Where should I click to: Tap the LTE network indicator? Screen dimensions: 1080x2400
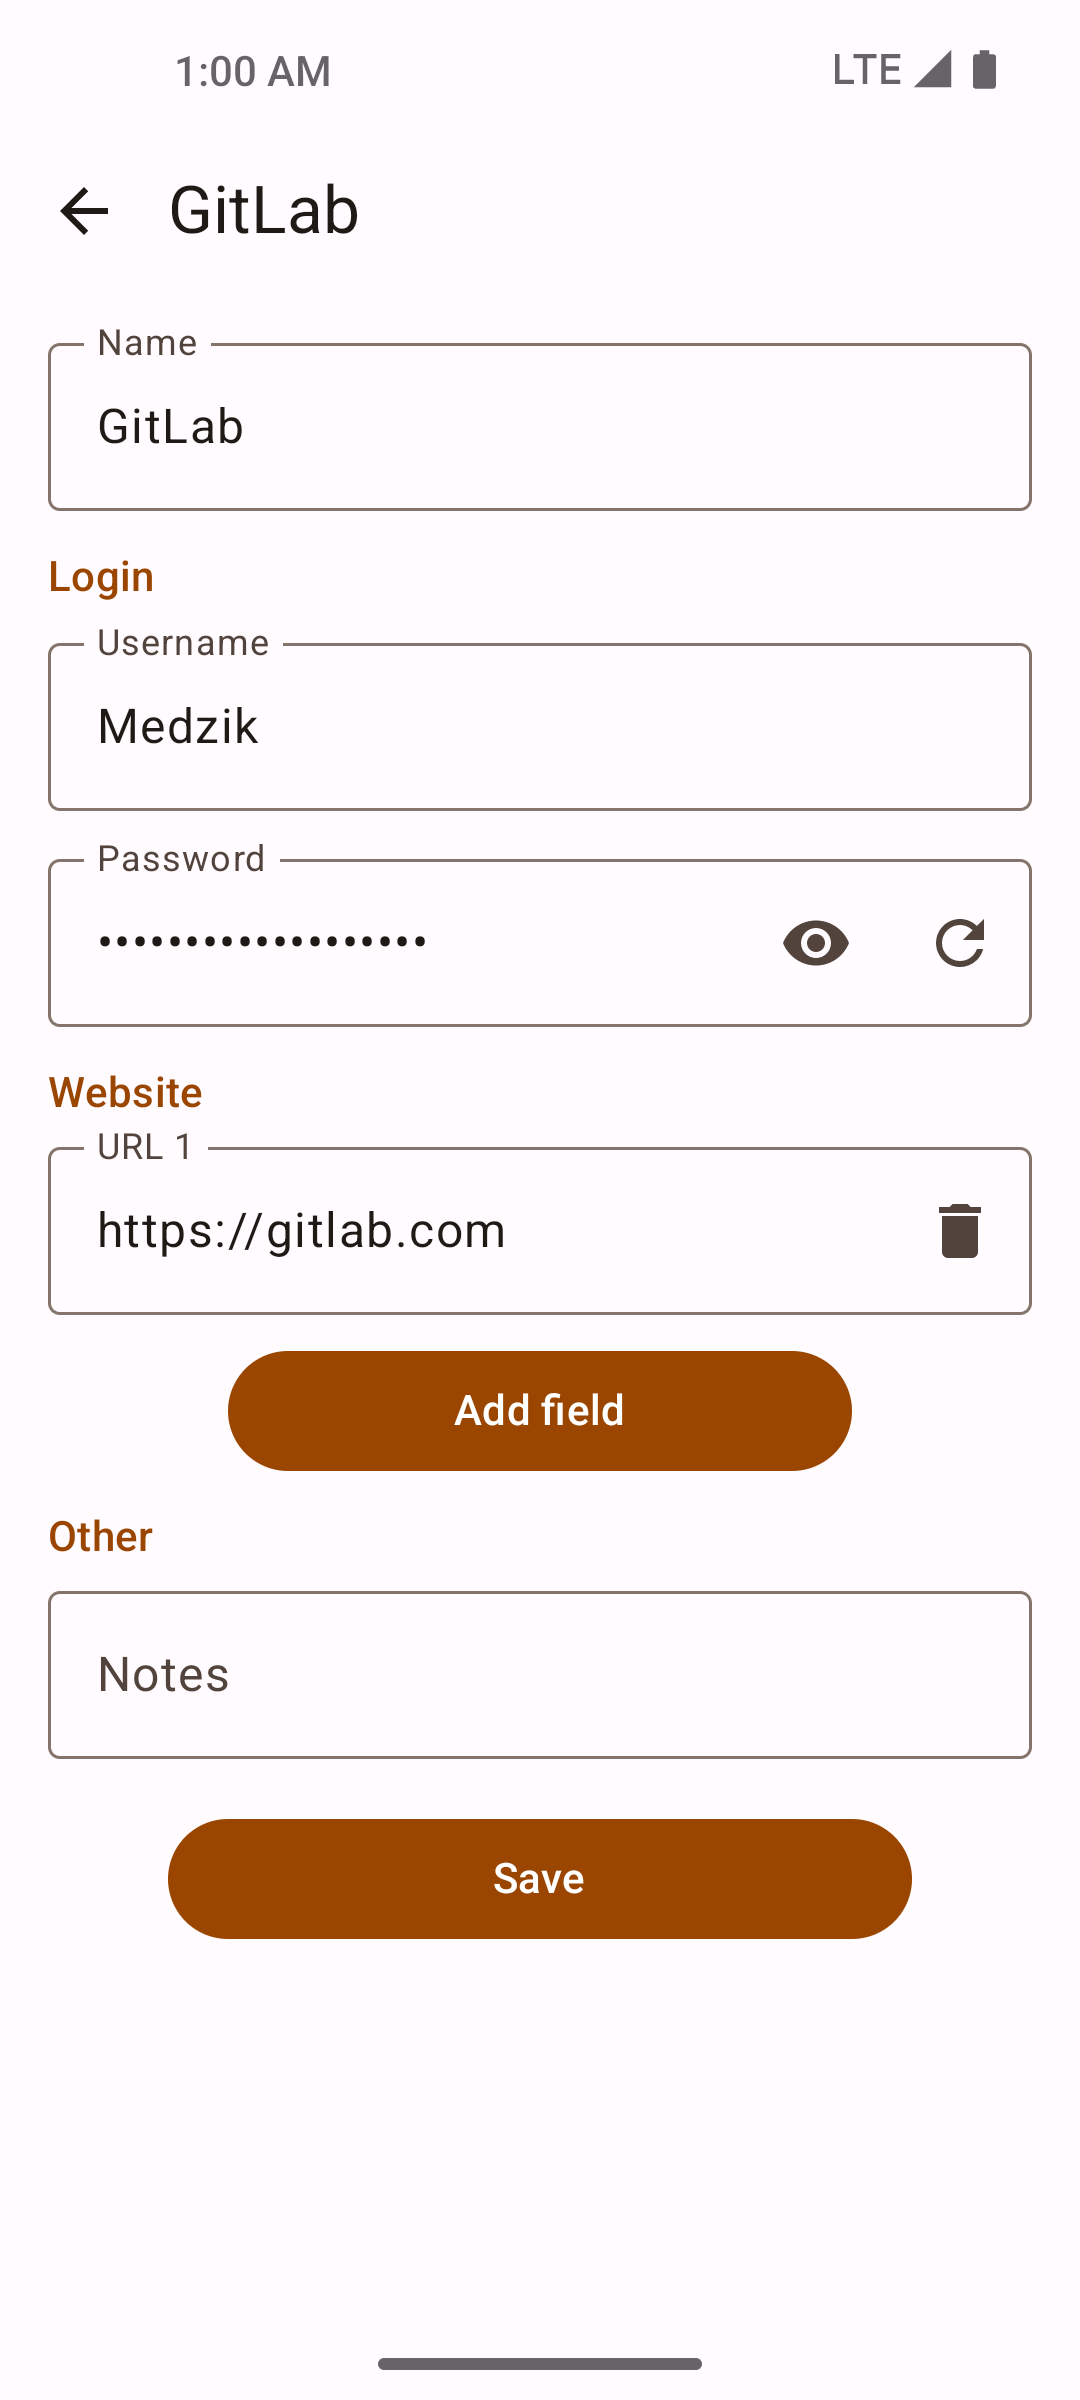tap(867, 70)
